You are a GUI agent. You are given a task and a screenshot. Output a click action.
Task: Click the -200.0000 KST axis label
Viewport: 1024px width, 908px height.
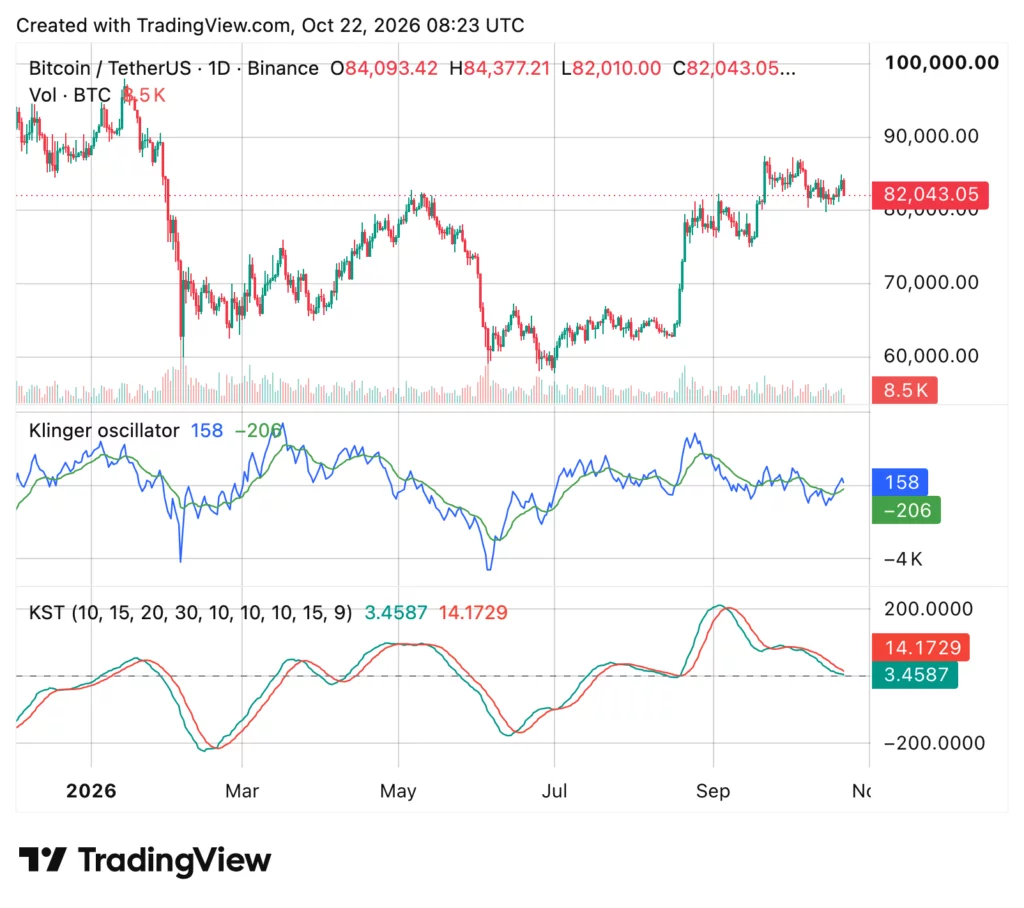pos(934,743)
